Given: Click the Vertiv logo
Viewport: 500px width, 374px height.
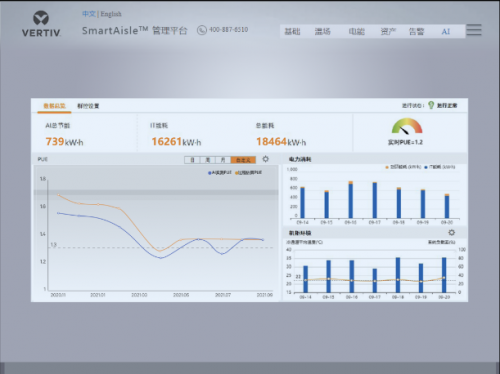Looking at the screenshot, I should pos(41,24).
